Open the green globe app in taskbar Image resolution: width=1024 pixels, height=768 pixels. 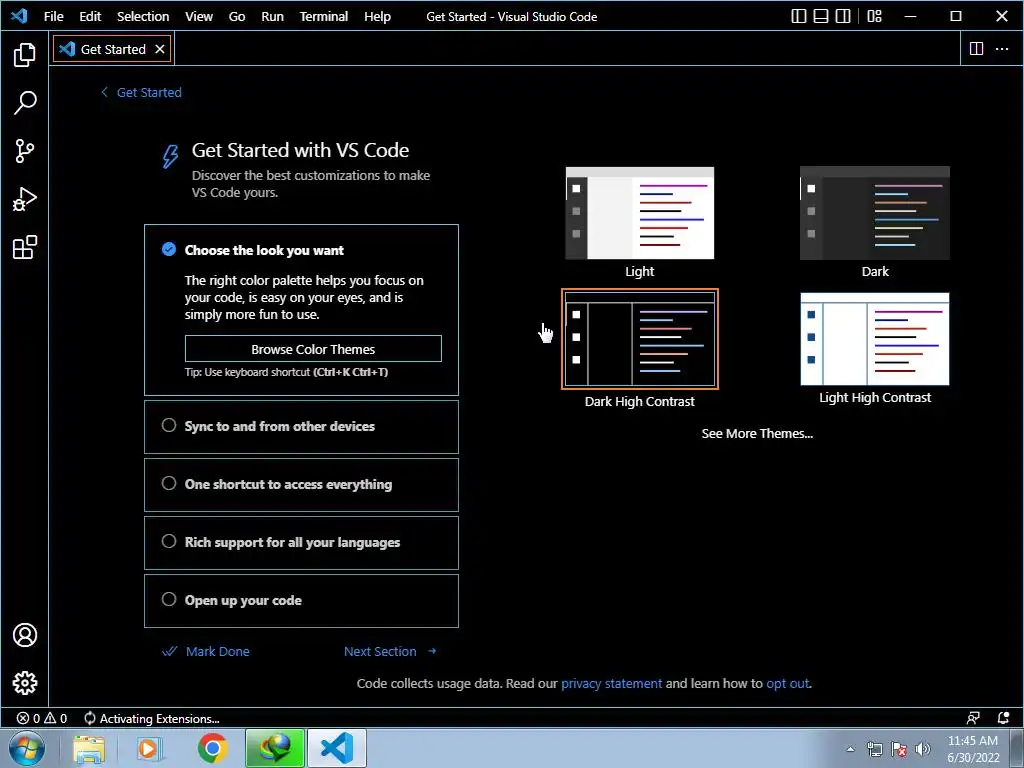point(275,748)
